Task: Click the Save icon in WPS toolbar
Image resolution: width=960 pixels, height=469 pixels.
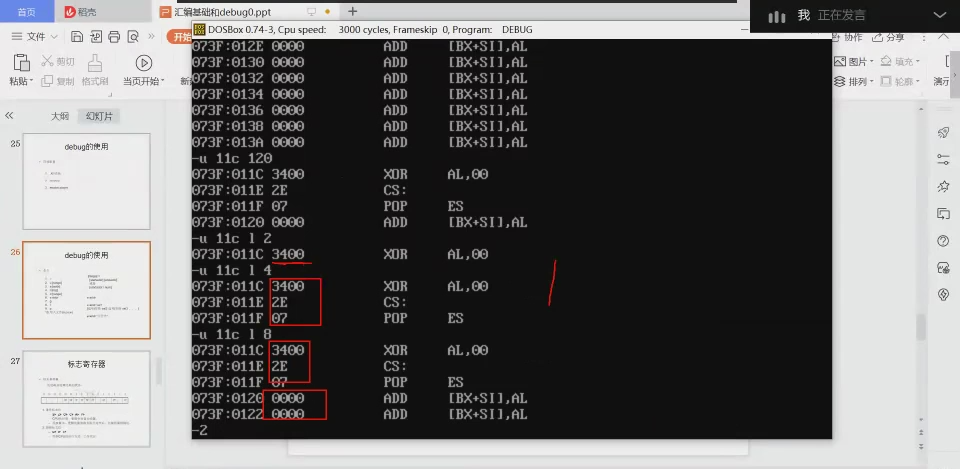Action: coord(77,37)
